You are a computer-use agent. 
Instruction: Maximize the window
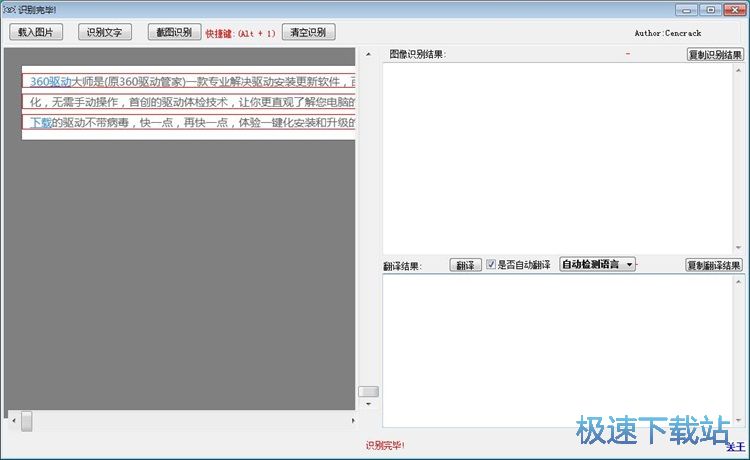(x=710, y=10)
